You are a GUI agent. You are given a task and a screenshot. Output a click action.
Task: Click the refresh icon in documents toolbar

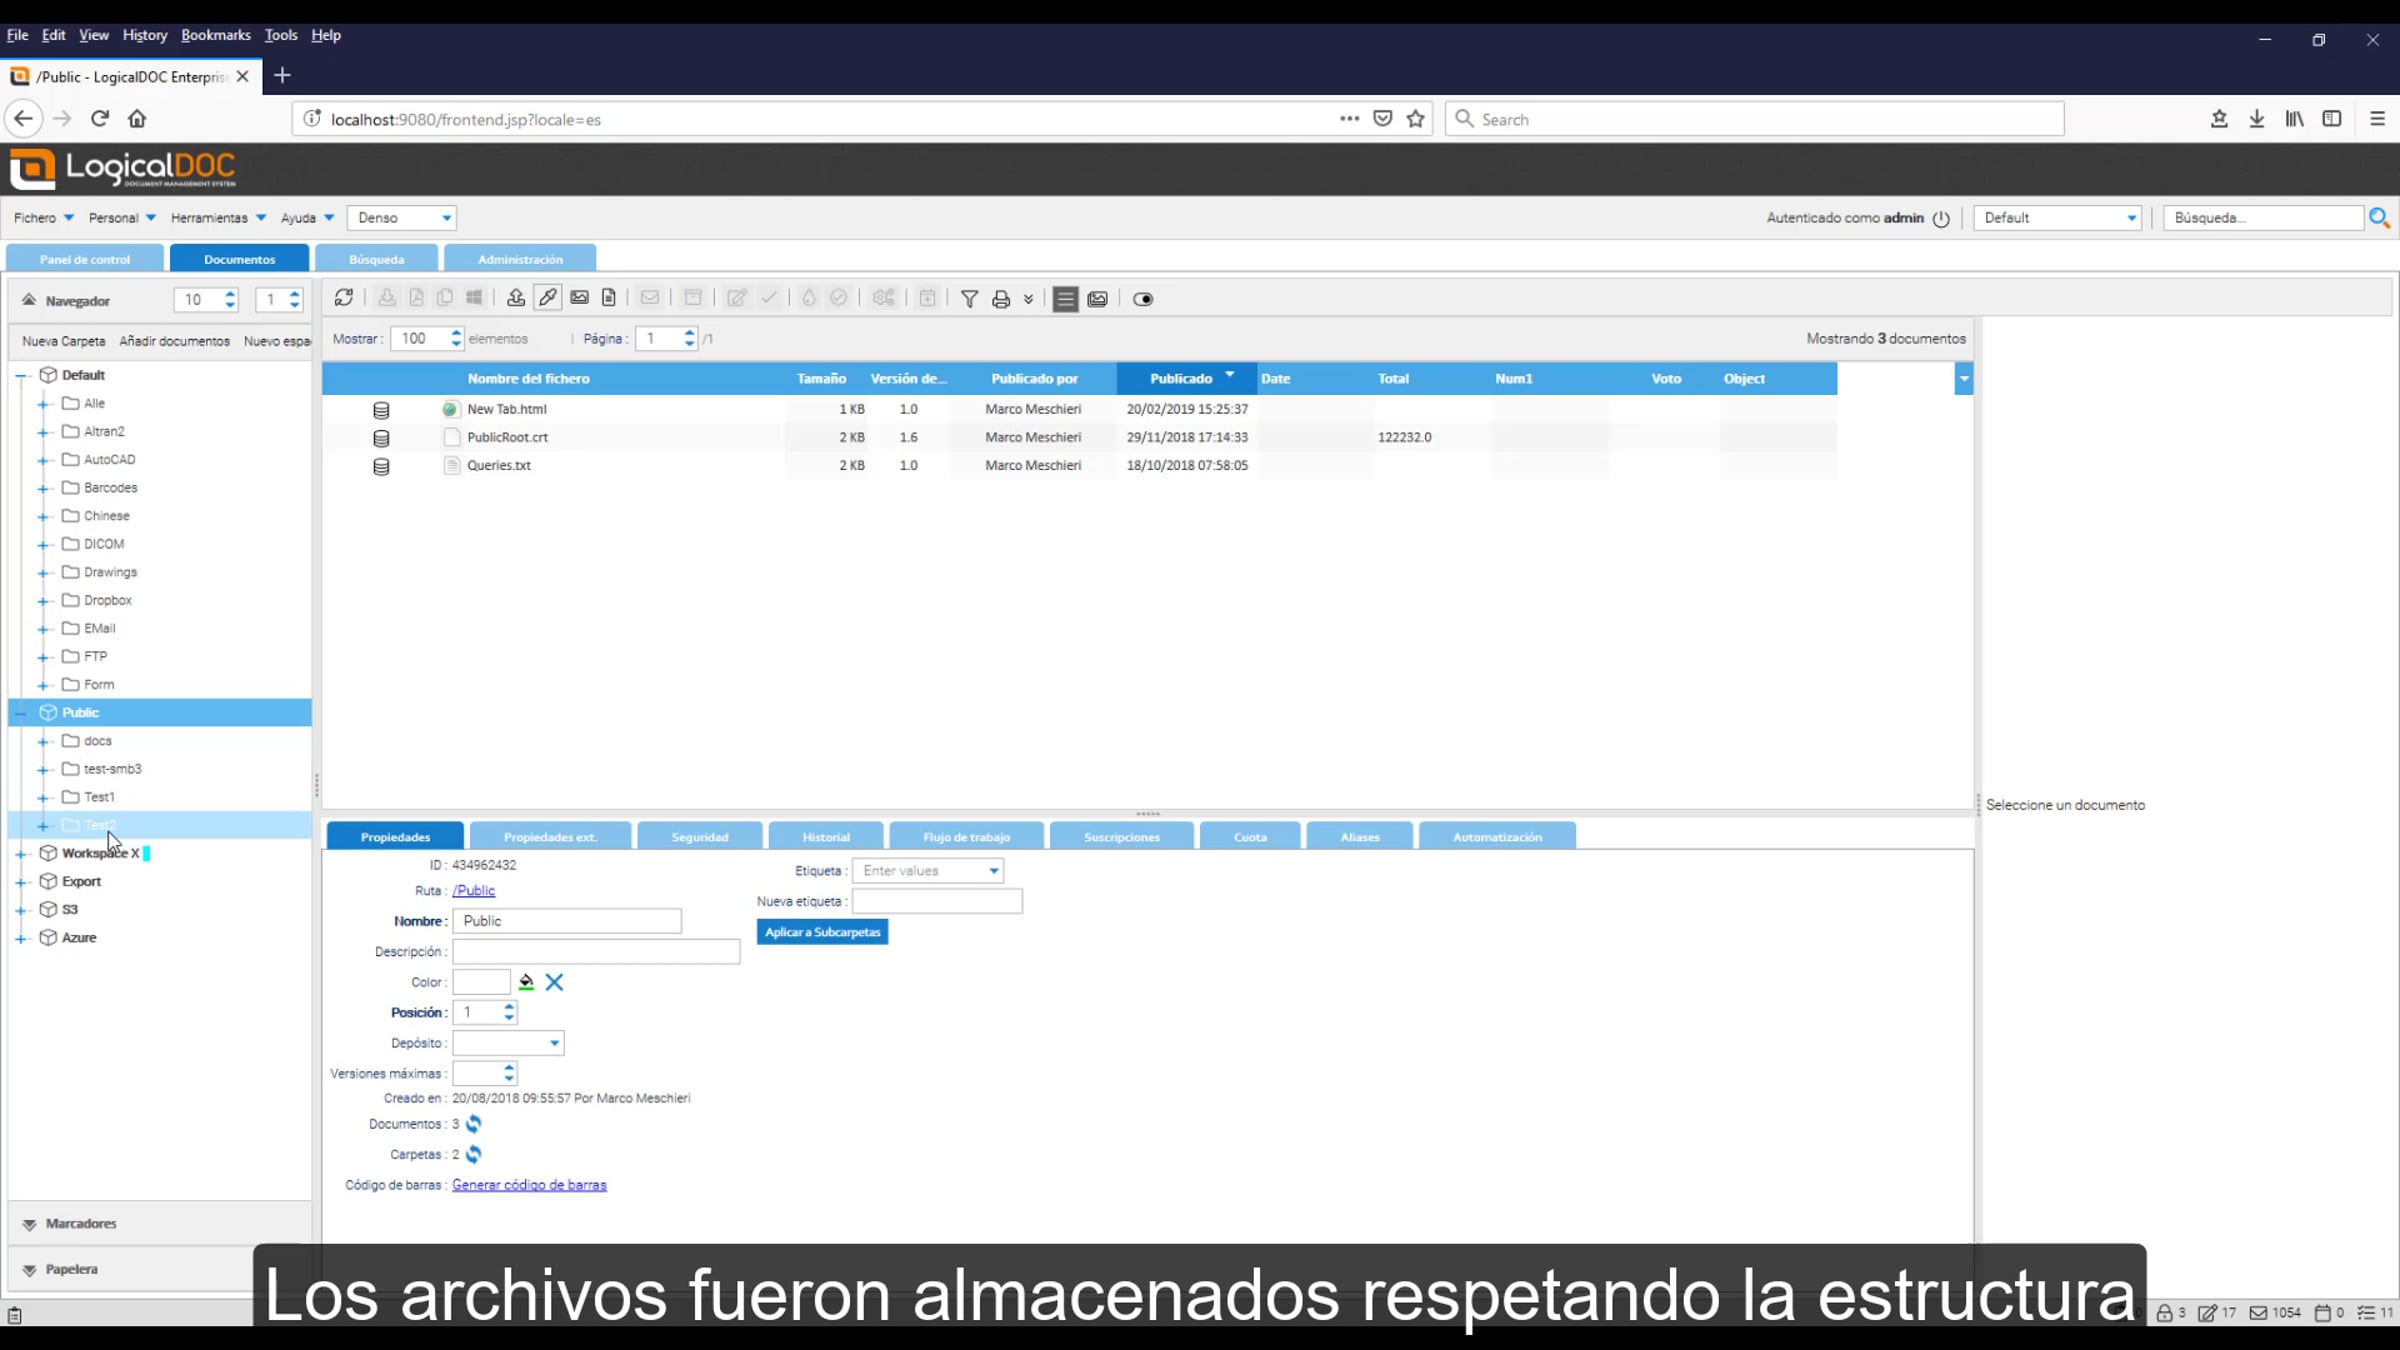point(344,298)
